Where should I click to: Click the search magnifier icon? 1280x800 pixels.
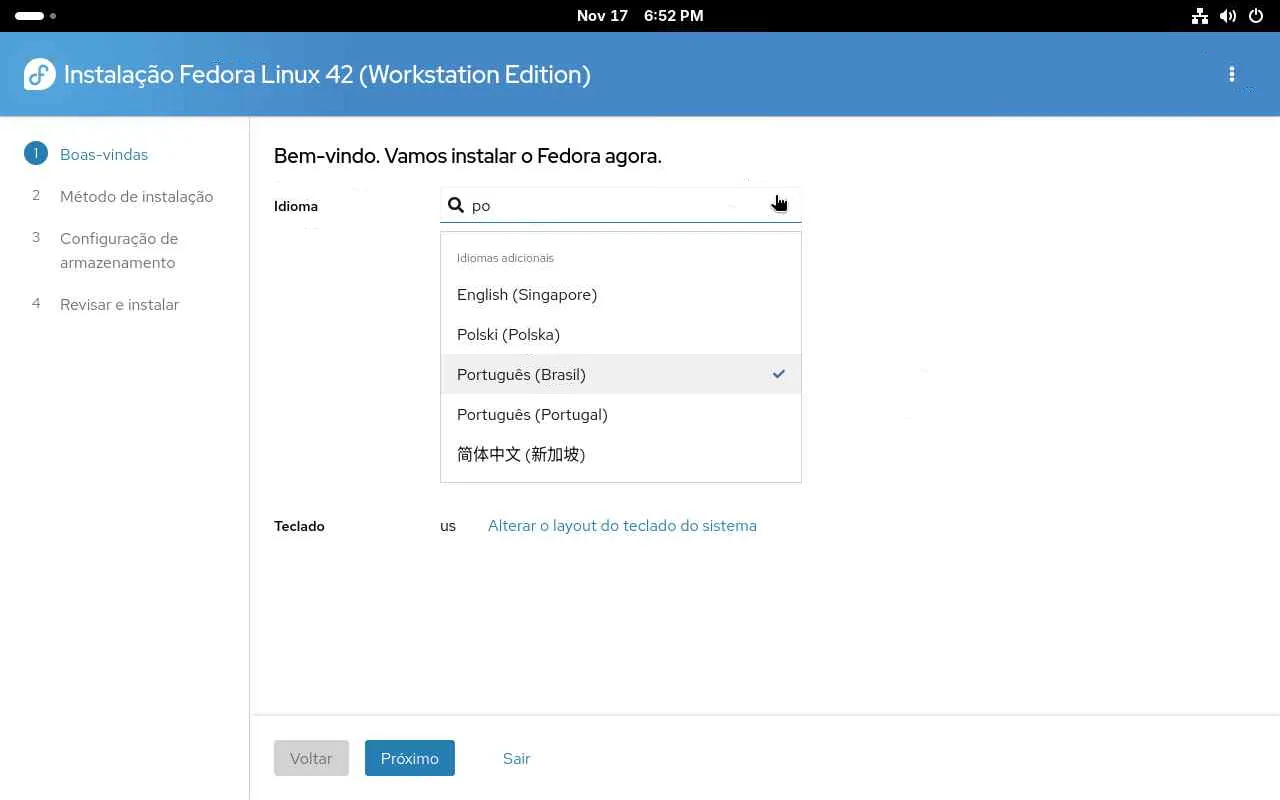[x=456, y=205]
